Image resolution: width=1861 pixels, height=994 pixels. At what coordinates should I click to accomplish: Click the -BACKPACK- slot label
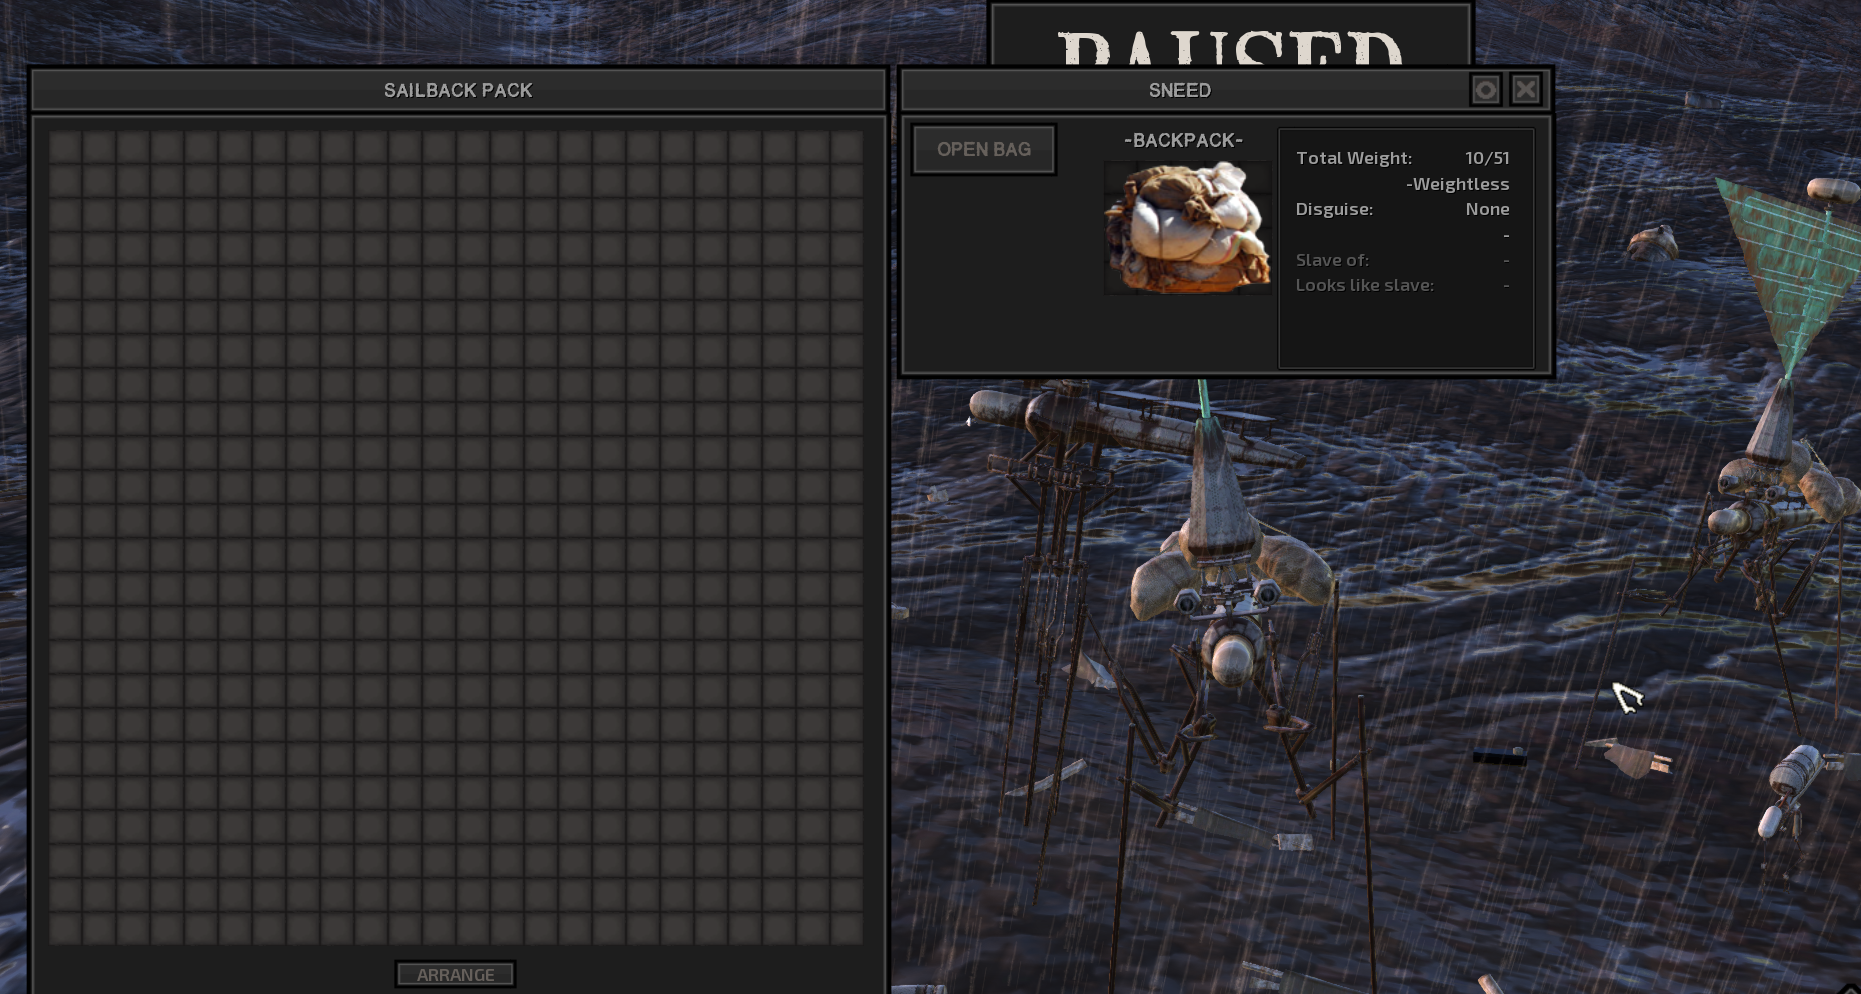[1183, 140]
